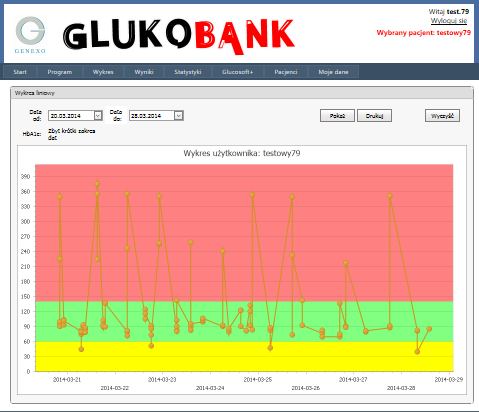Open the Data do date dropdown arrow

pyautogui.click(x=179, y=116)
